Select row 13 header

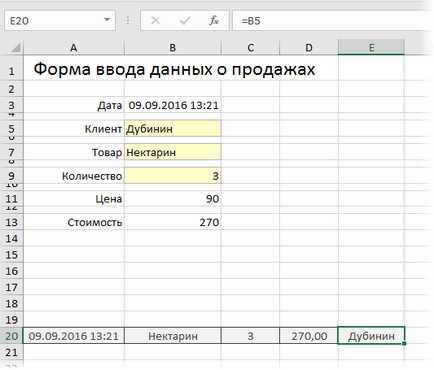[x=12, y=222]
